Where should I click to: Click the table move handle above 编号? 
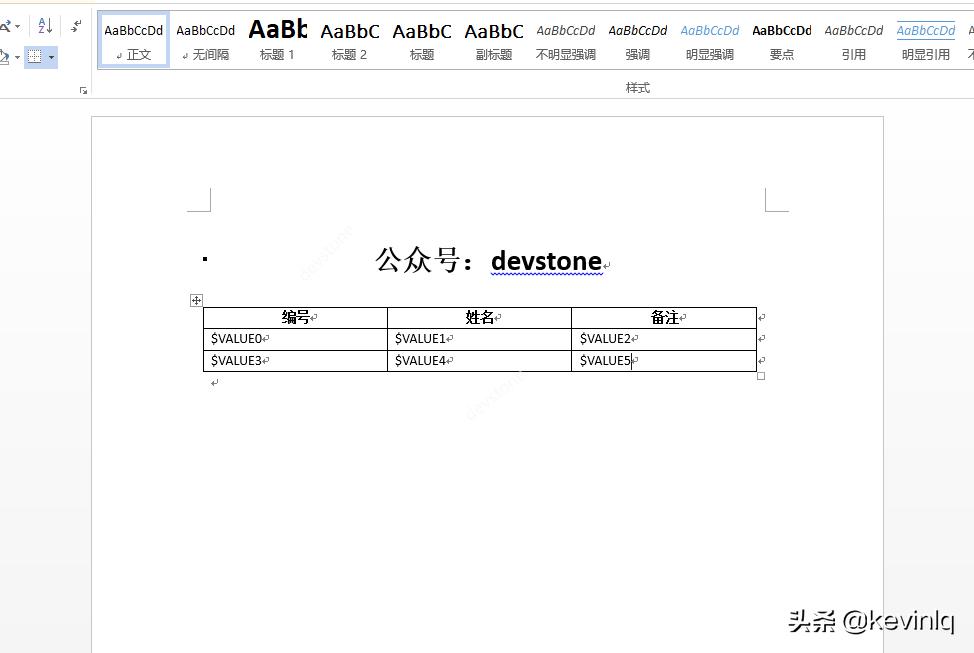pyautogui.click(x=196, y=300)
